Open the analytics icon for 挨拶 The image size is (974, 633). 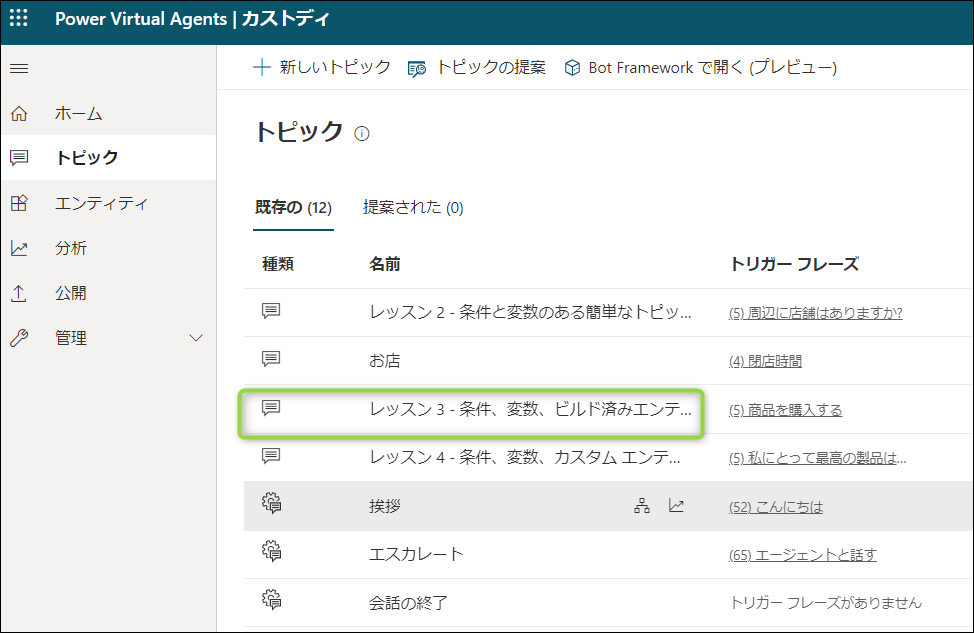click(x=676, y=506)
